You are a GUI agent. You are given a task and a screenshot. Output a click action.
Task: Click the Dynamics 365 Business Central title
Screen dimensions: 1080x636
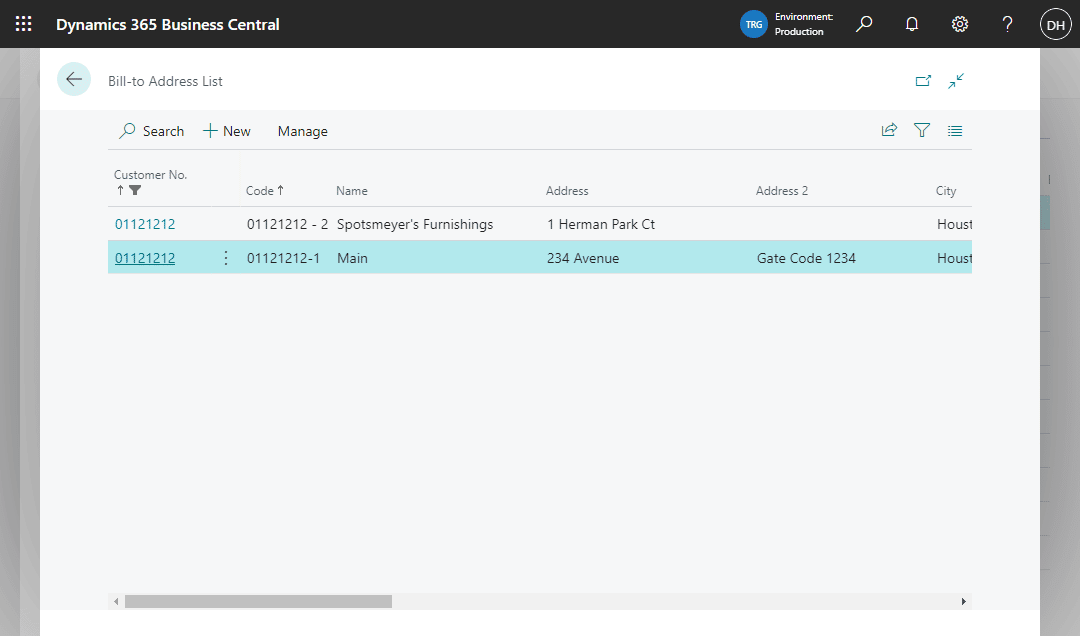[167, 24]
